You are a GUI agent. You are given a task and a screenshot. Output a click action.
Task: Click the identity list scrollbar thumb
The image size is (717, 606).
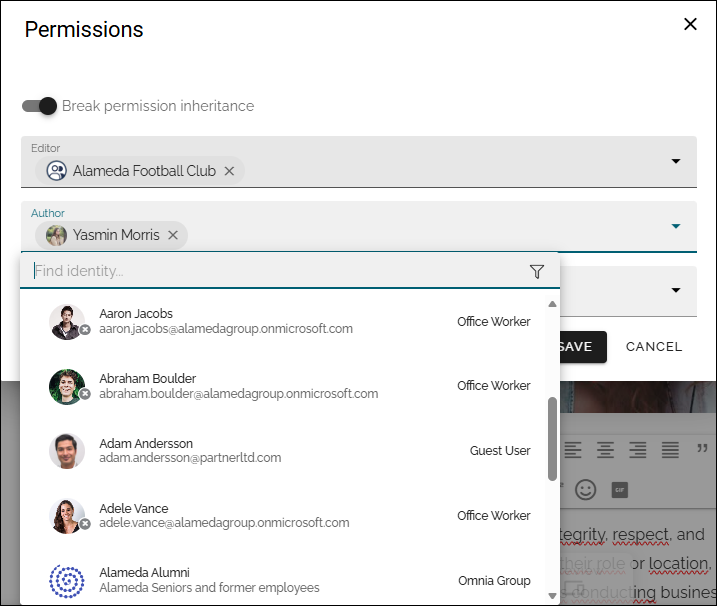[x=552, y=439]
